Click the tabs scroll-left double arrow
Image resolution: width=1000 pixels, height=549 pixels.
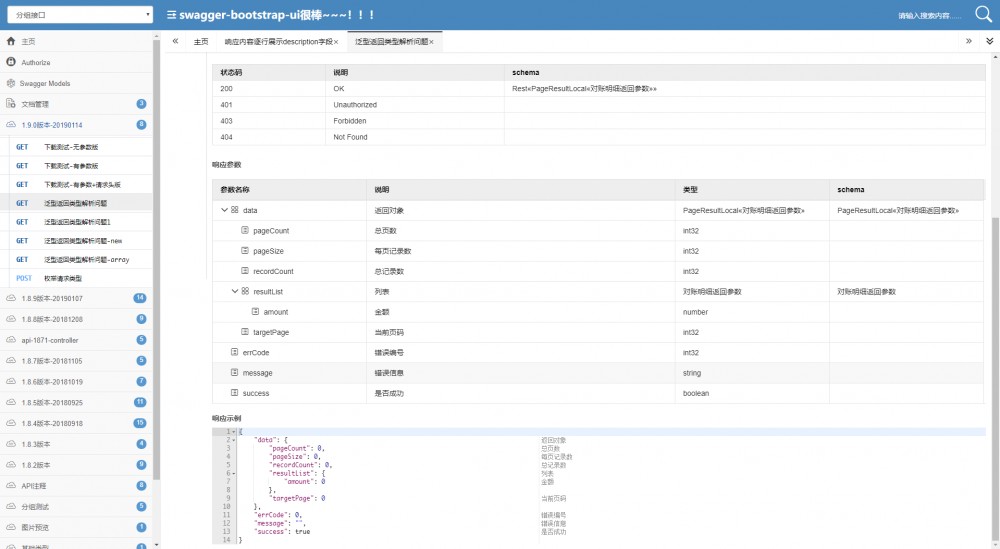[x=175, y=41]
